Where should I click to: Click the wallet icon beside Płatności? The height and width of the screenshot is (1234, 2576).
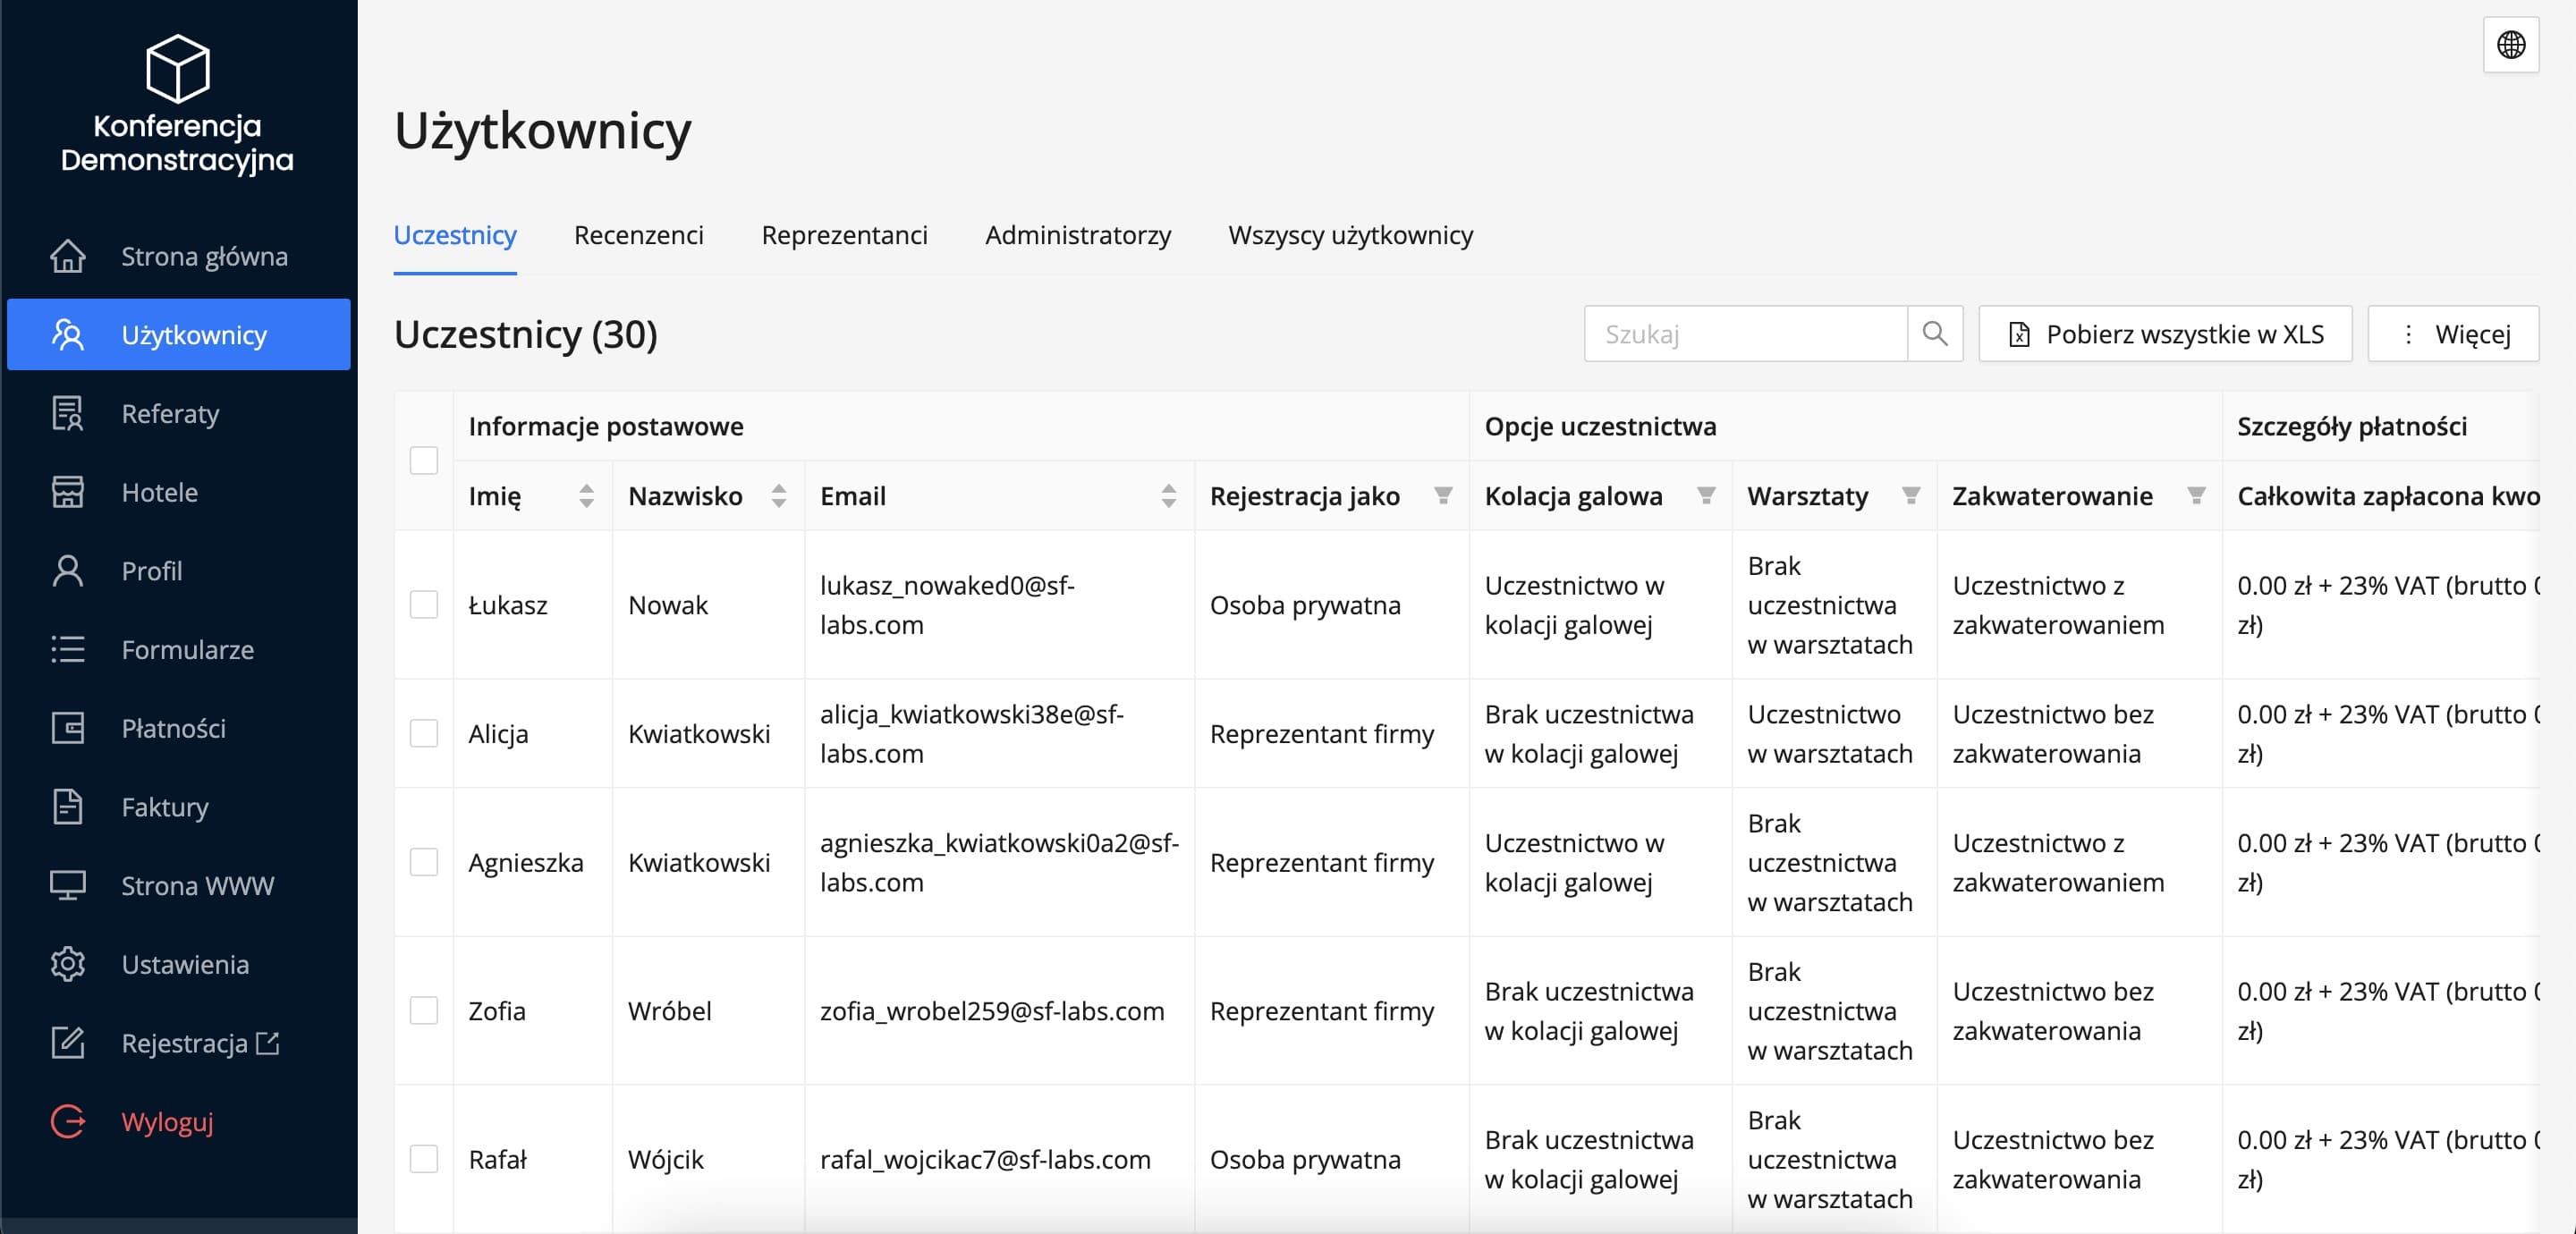pos(68,728)
